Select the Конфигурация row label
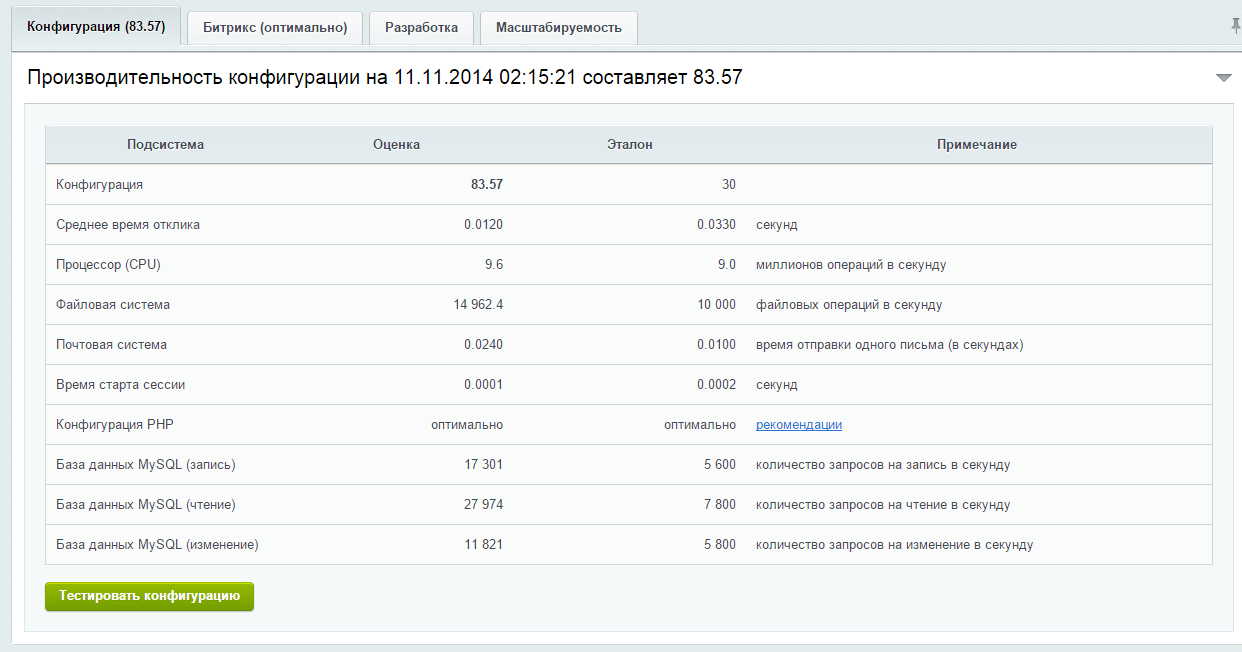 click(100, 185)
